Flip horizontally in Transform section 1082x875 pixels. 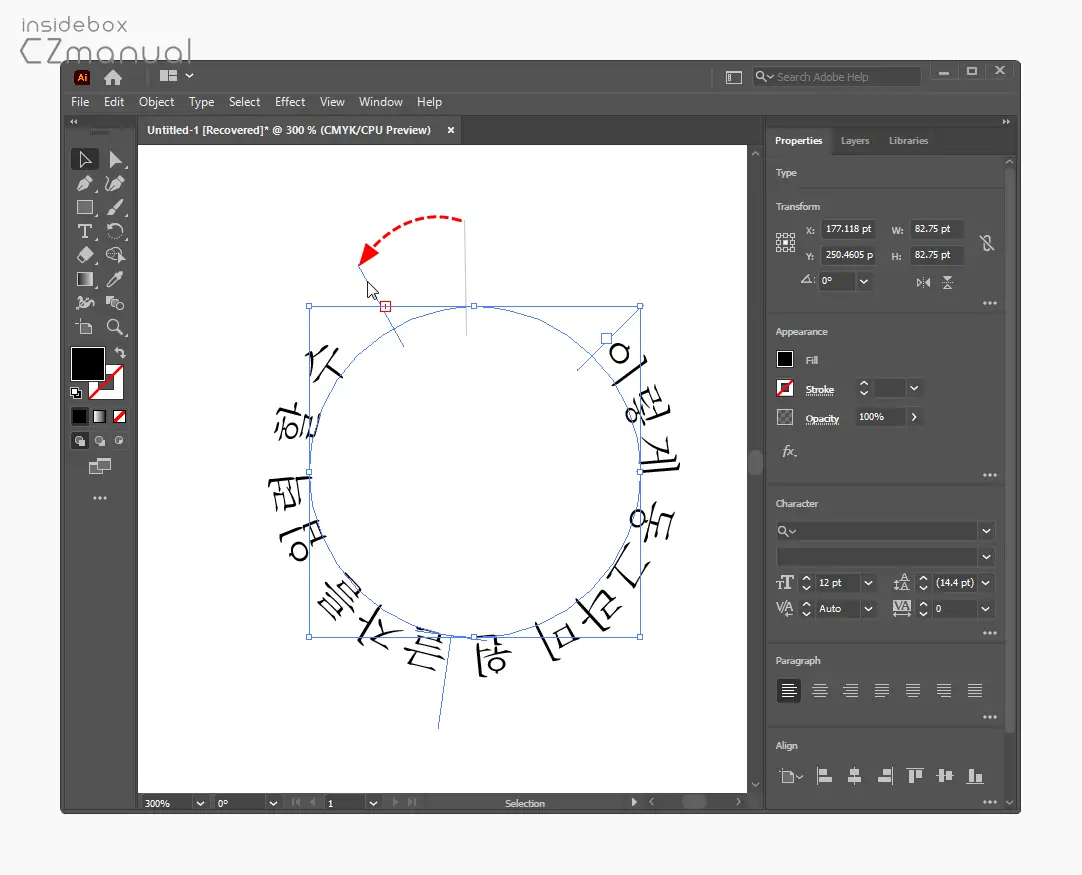(x=923, y=282)
